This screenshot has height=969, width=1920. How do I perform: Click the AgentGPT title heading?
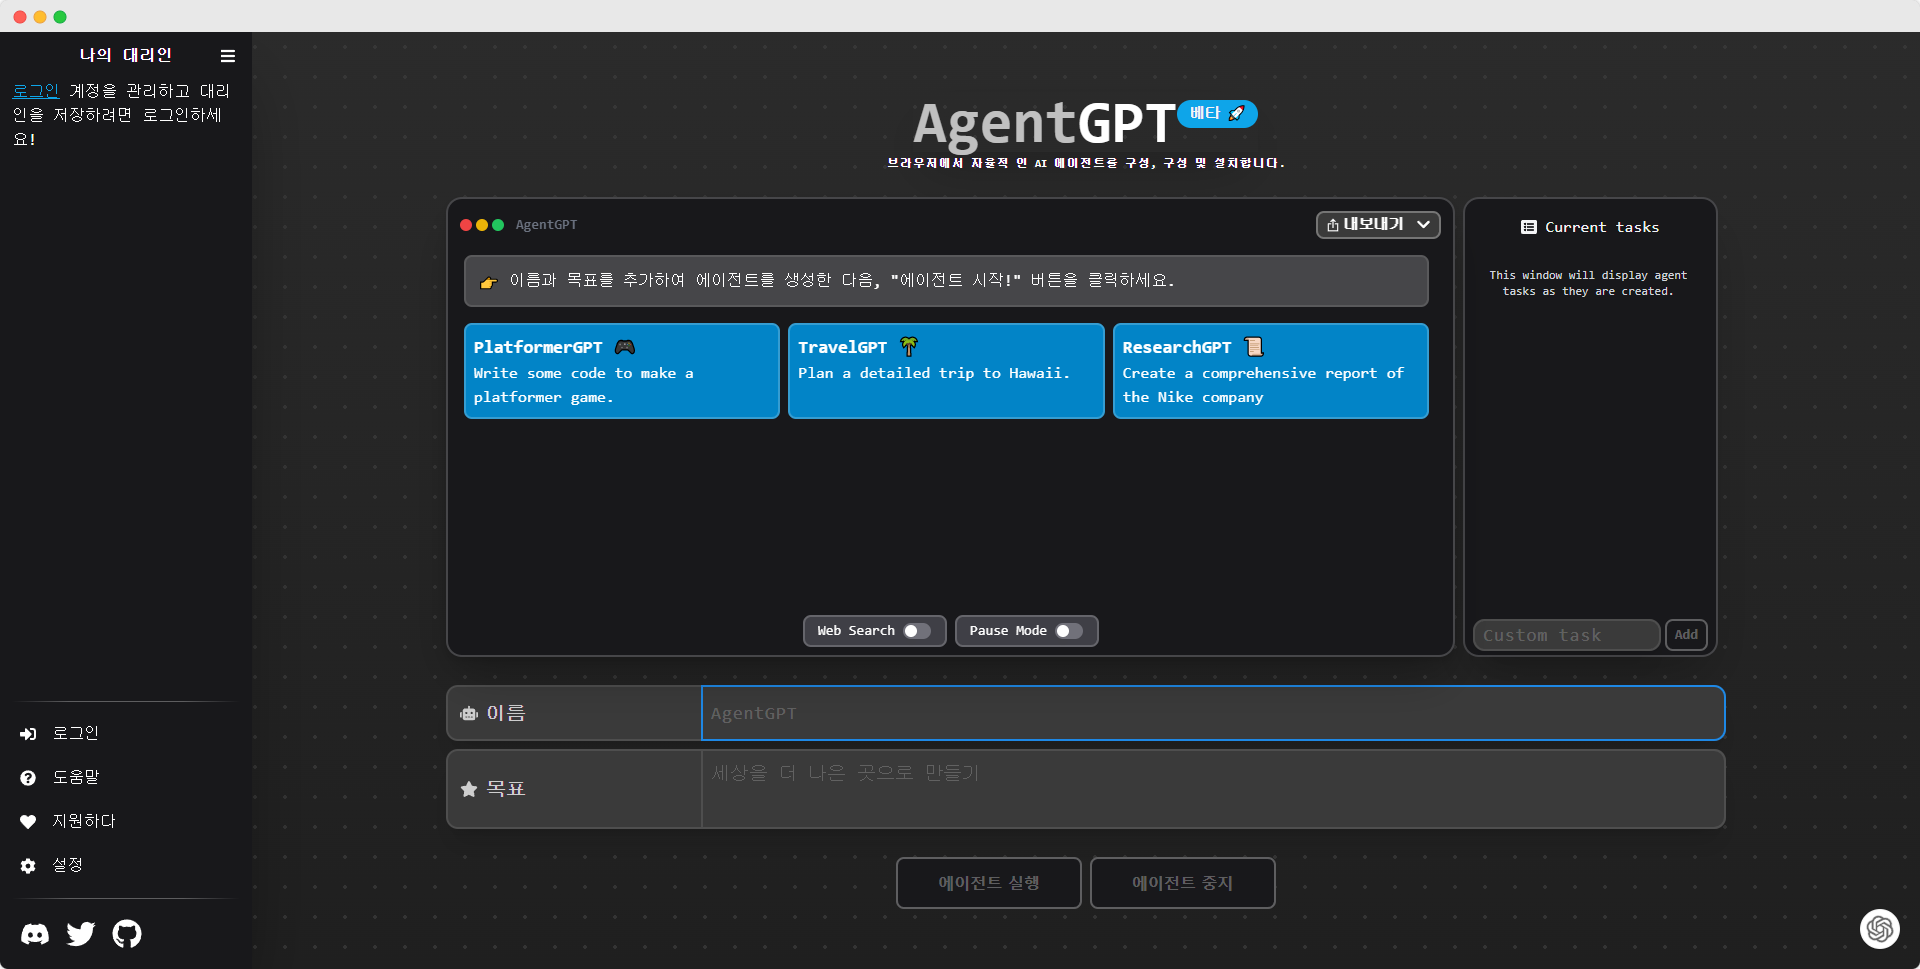click(x=1044, y=124)
